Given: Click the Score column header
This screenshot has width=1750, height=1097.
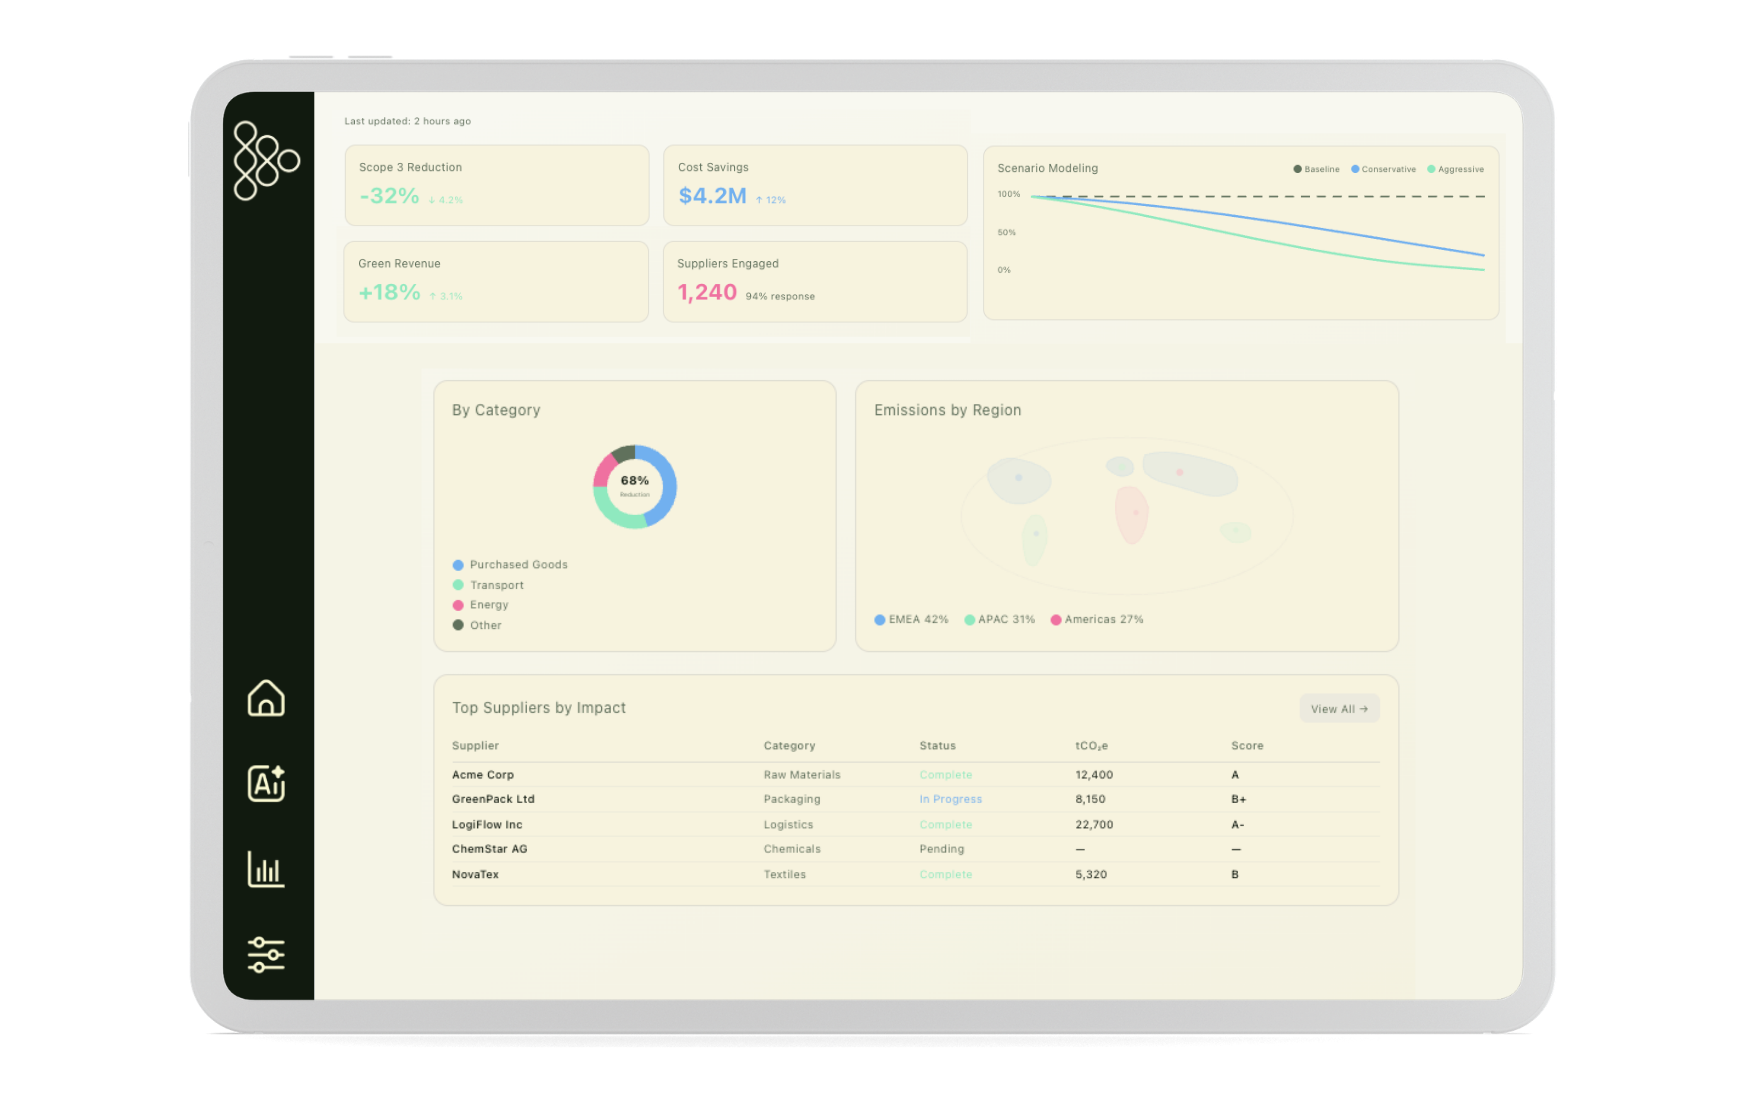Looking at the screenshot, I should pyautogui.click(x=1247, y=746).
